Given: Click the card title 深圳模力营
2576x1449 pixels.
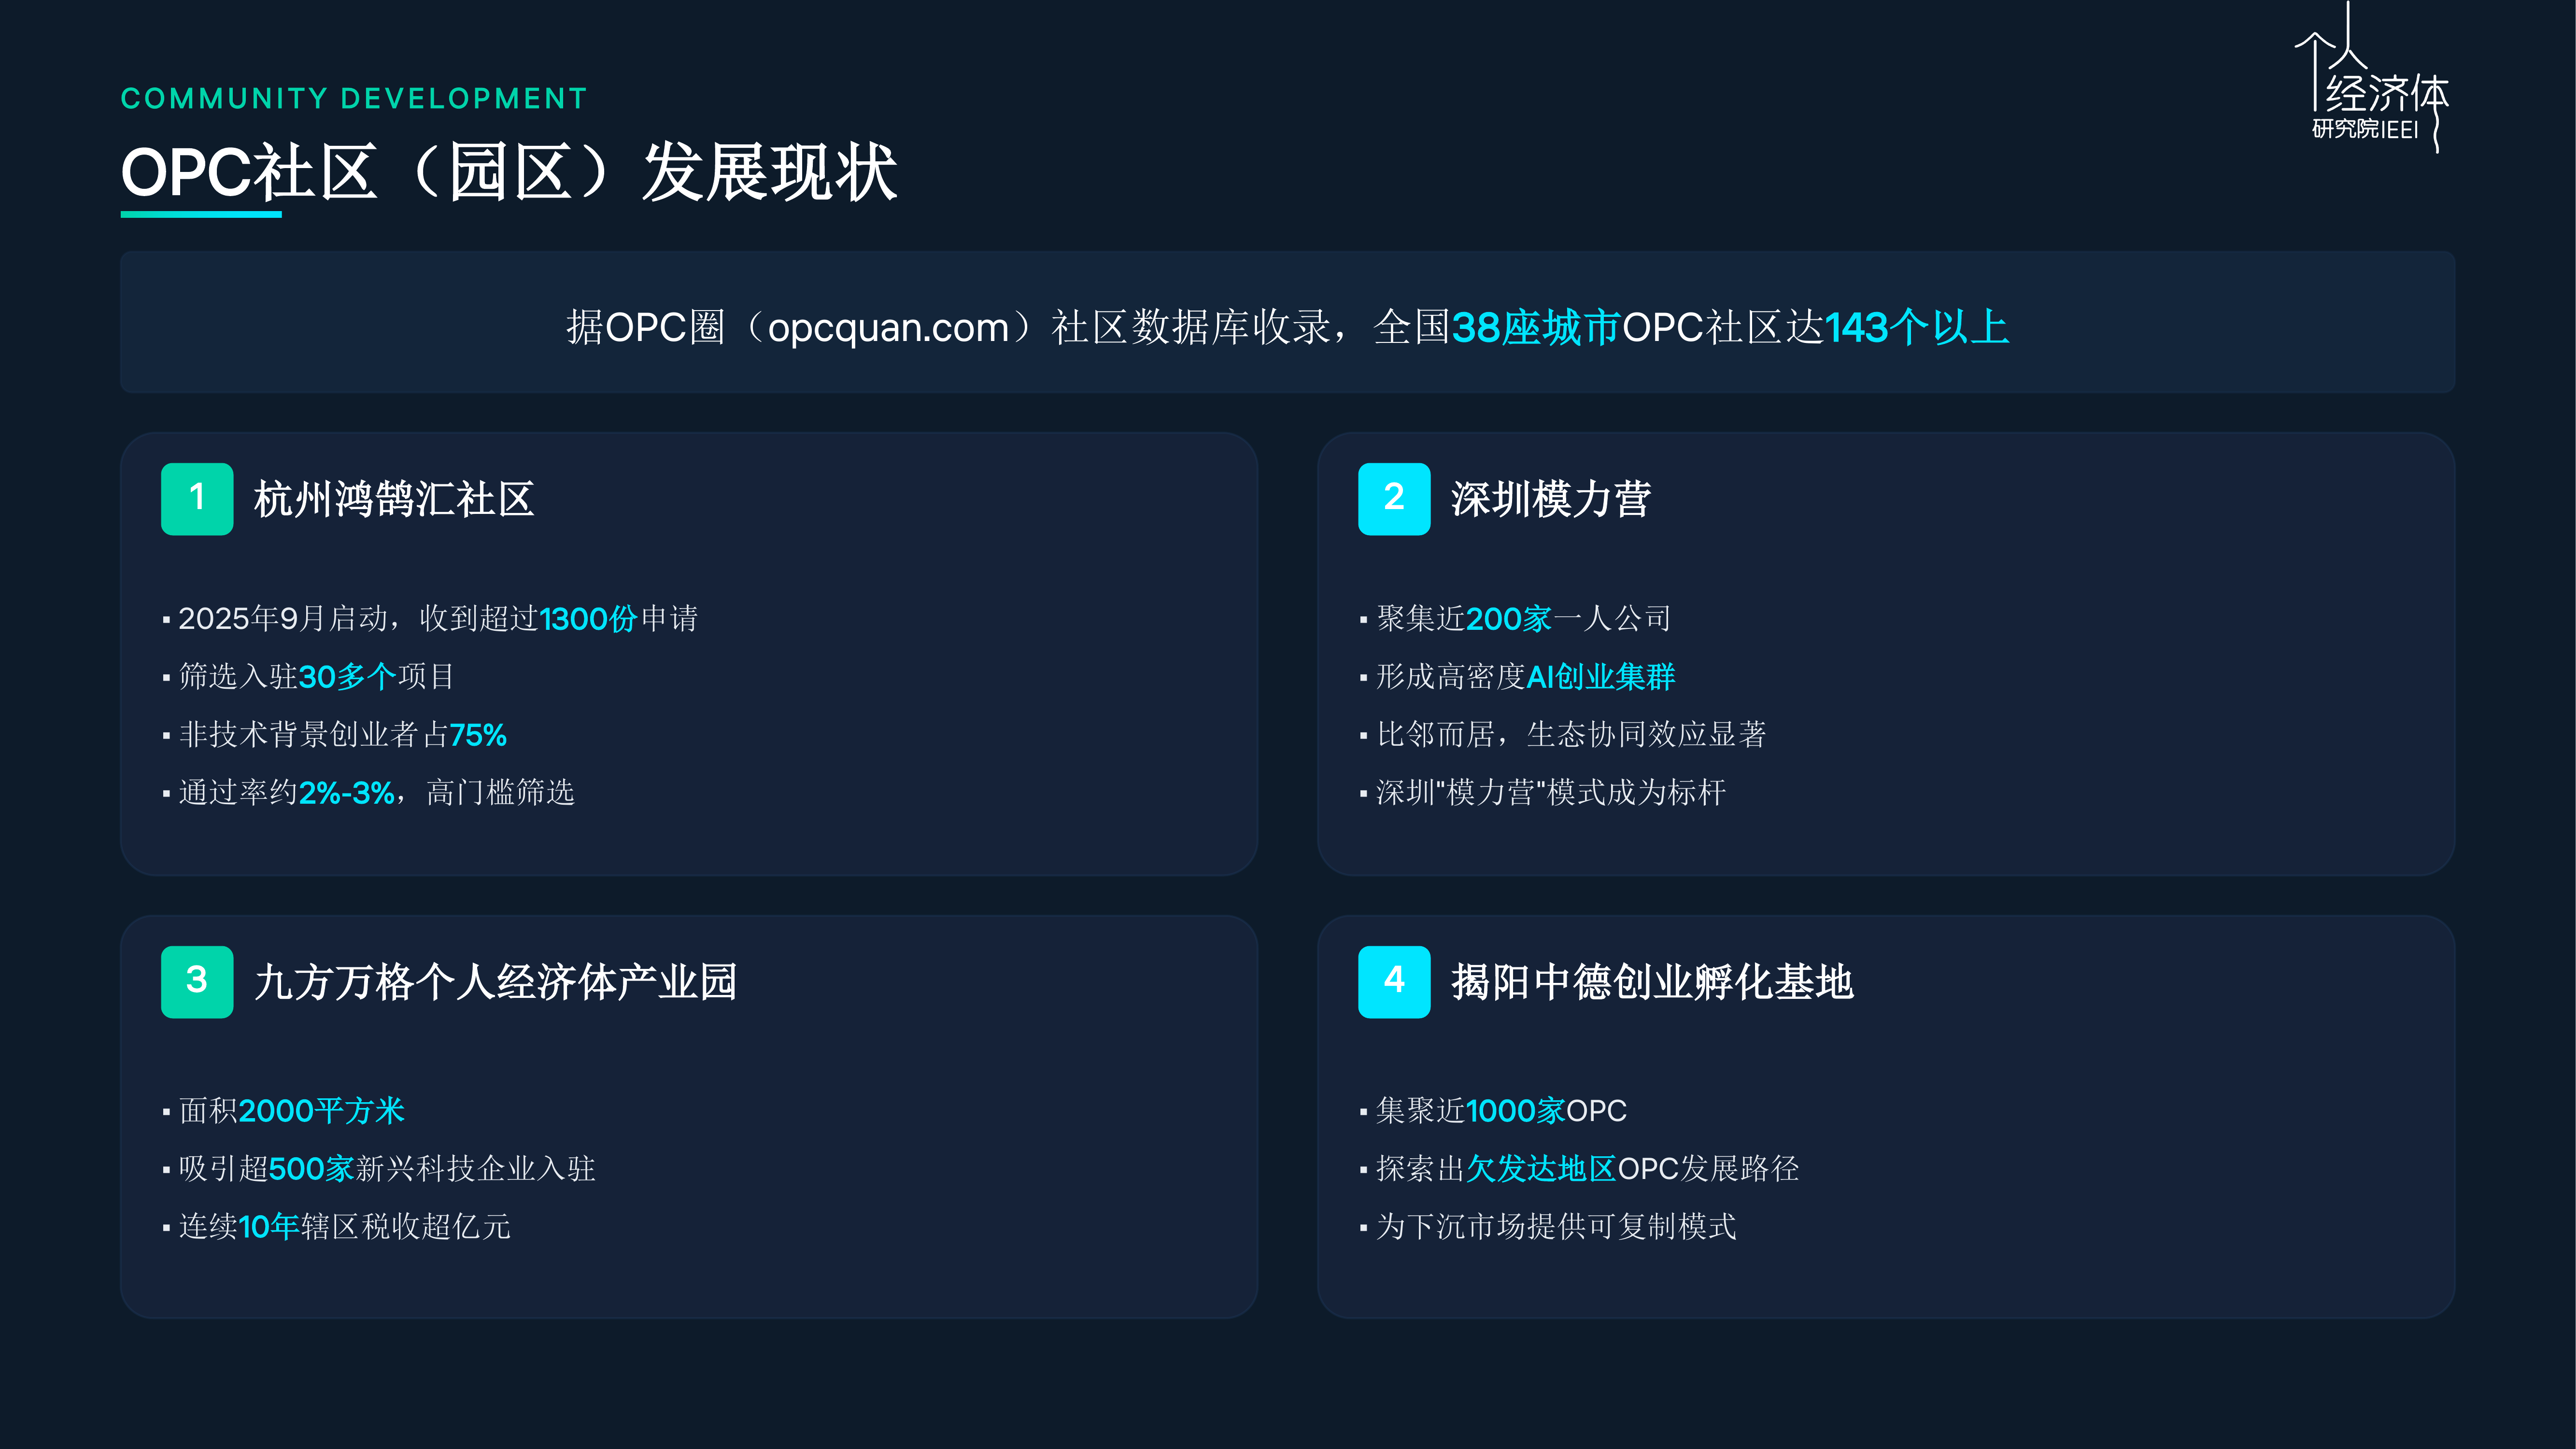Looking at the screenshot, I should [x=1551, y=499].
